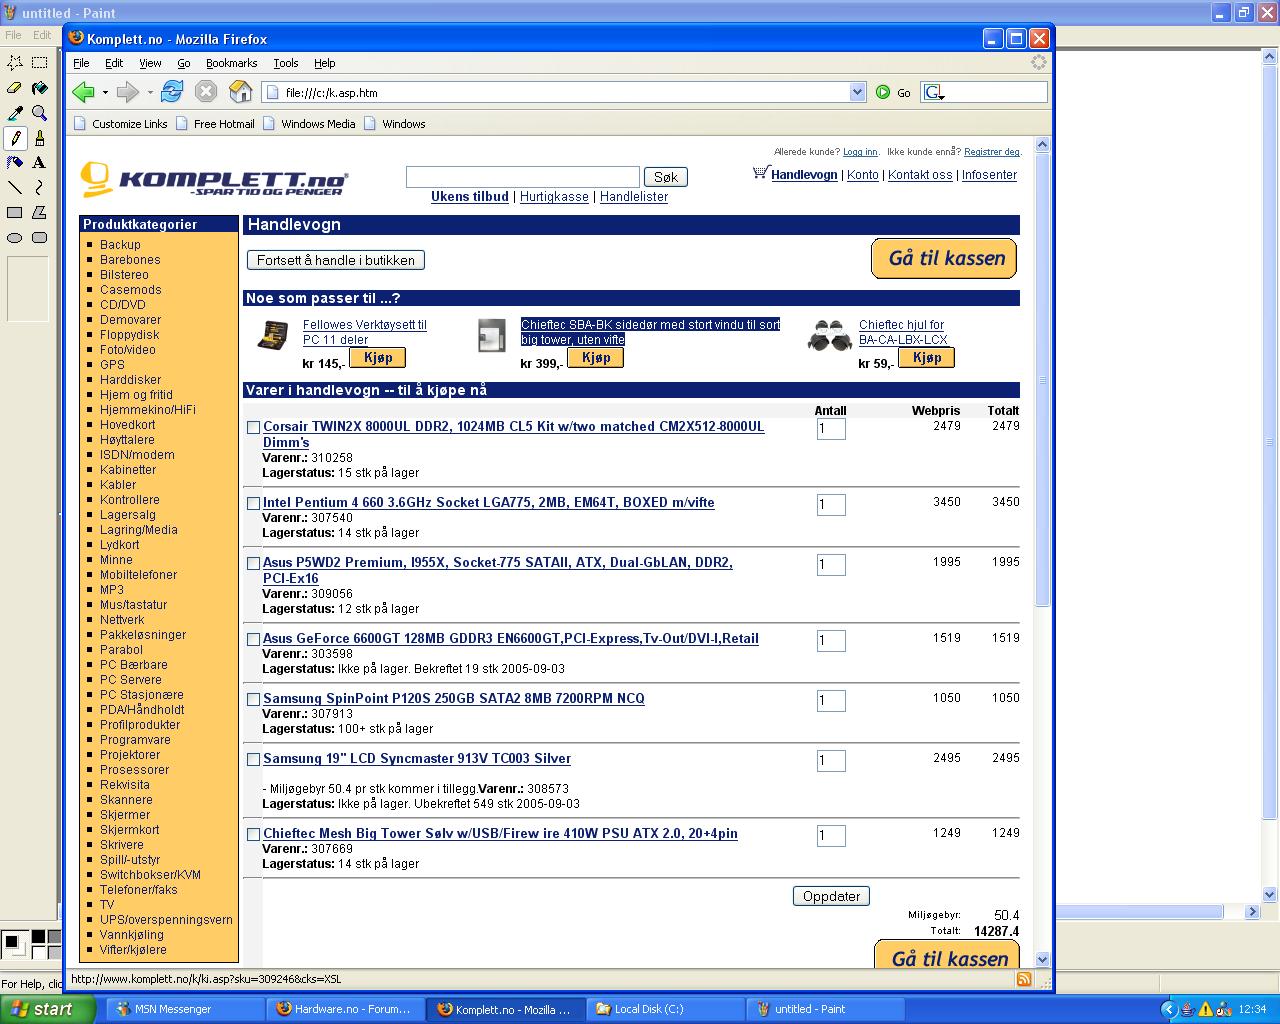Click the Java tray icon

[x=1187, y=1009]
